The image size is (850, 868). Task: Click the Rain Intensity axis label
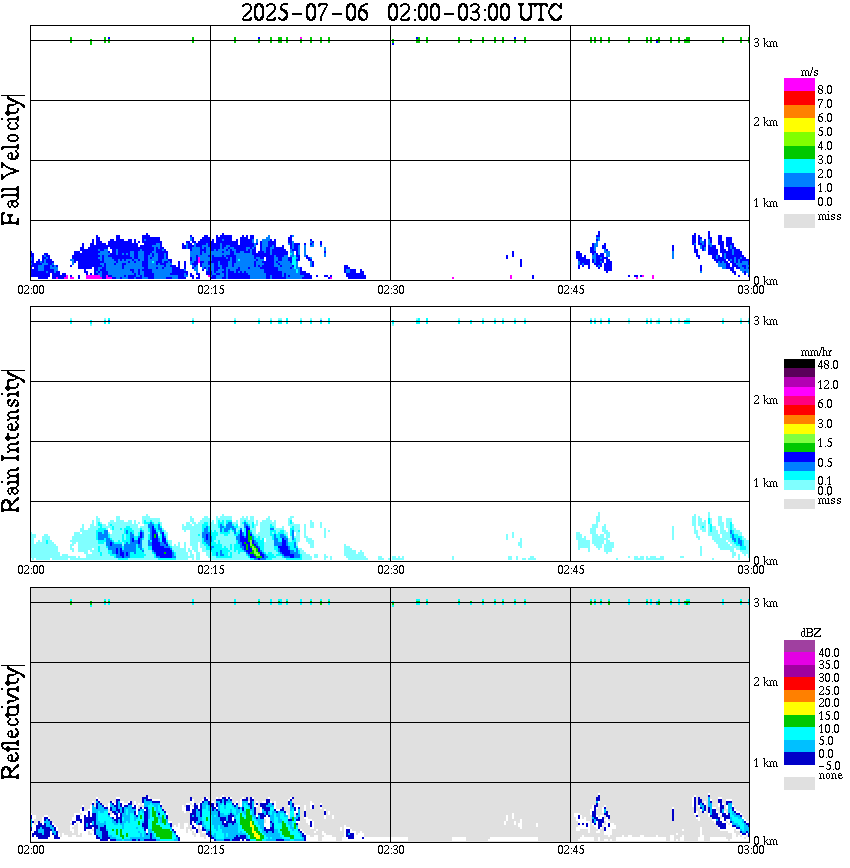coord(12,441)
